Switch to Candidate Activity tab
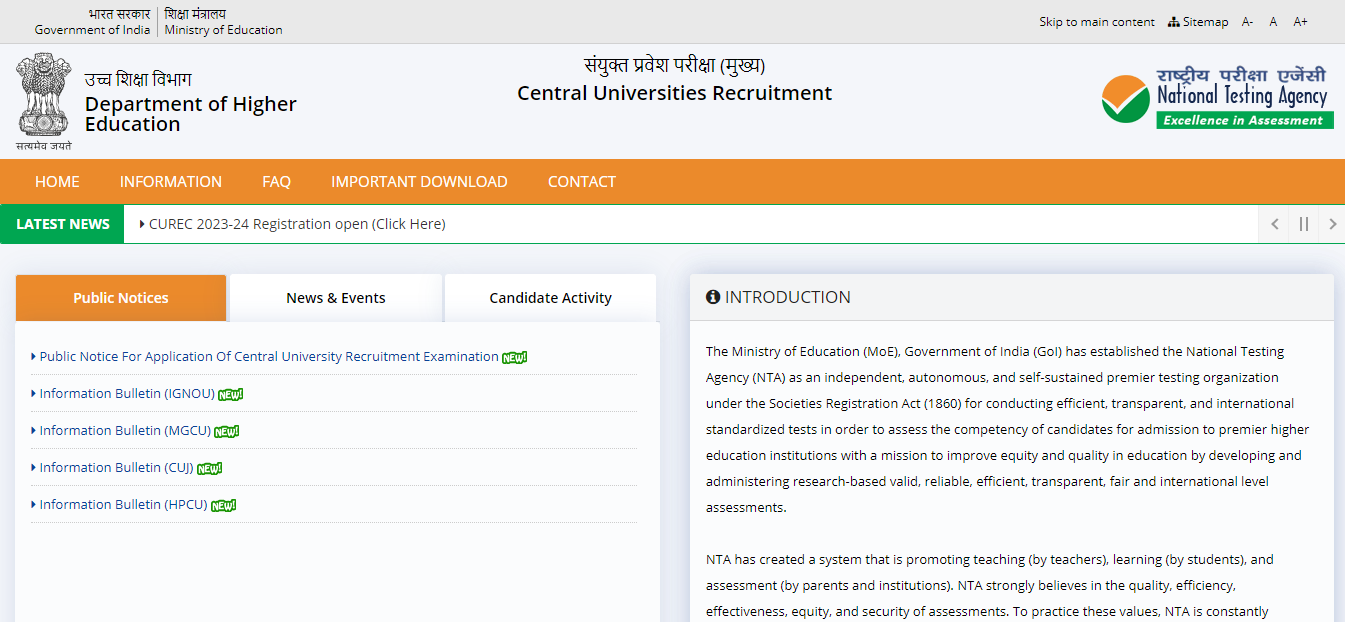This screenshot has width=1345, height=622. pyautogui.click(x=550, y=298)
